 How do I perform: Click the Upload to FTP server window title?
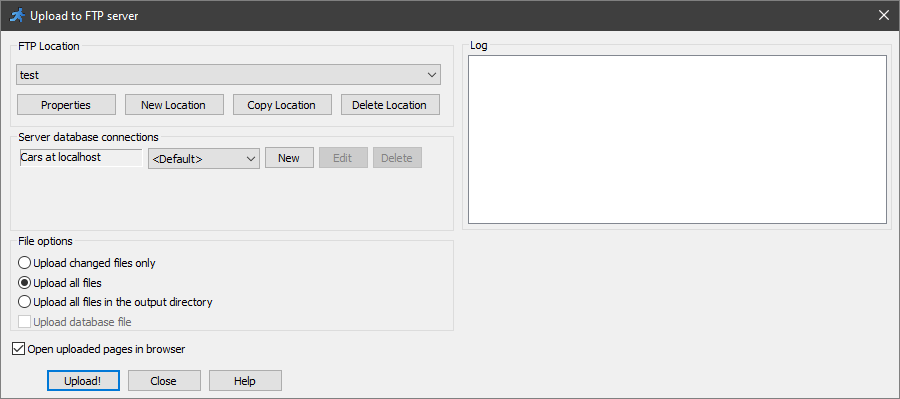click(84, 16)
